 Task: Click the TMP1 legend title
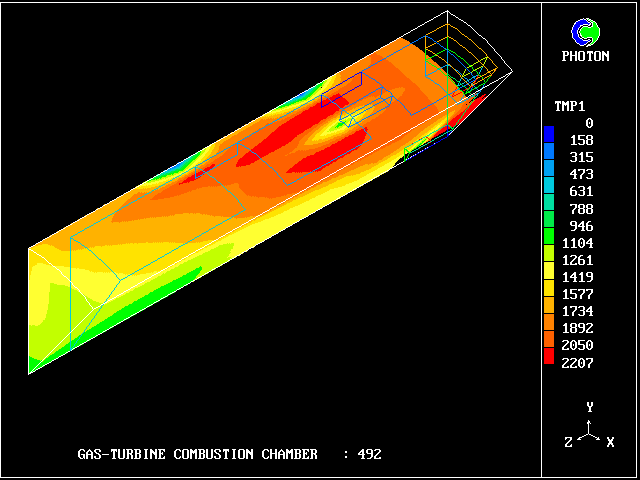(570, 105)
